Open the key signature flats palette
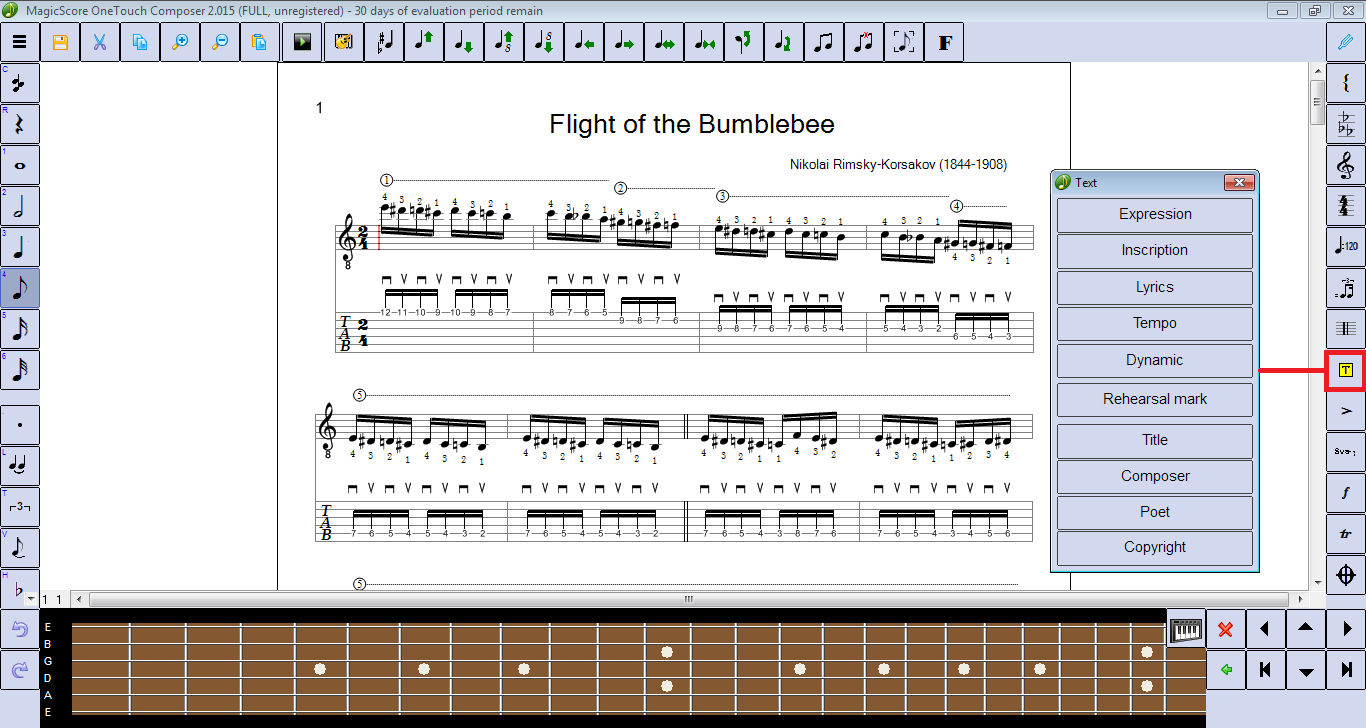1366x728 pixels. tap(1346, 124)
